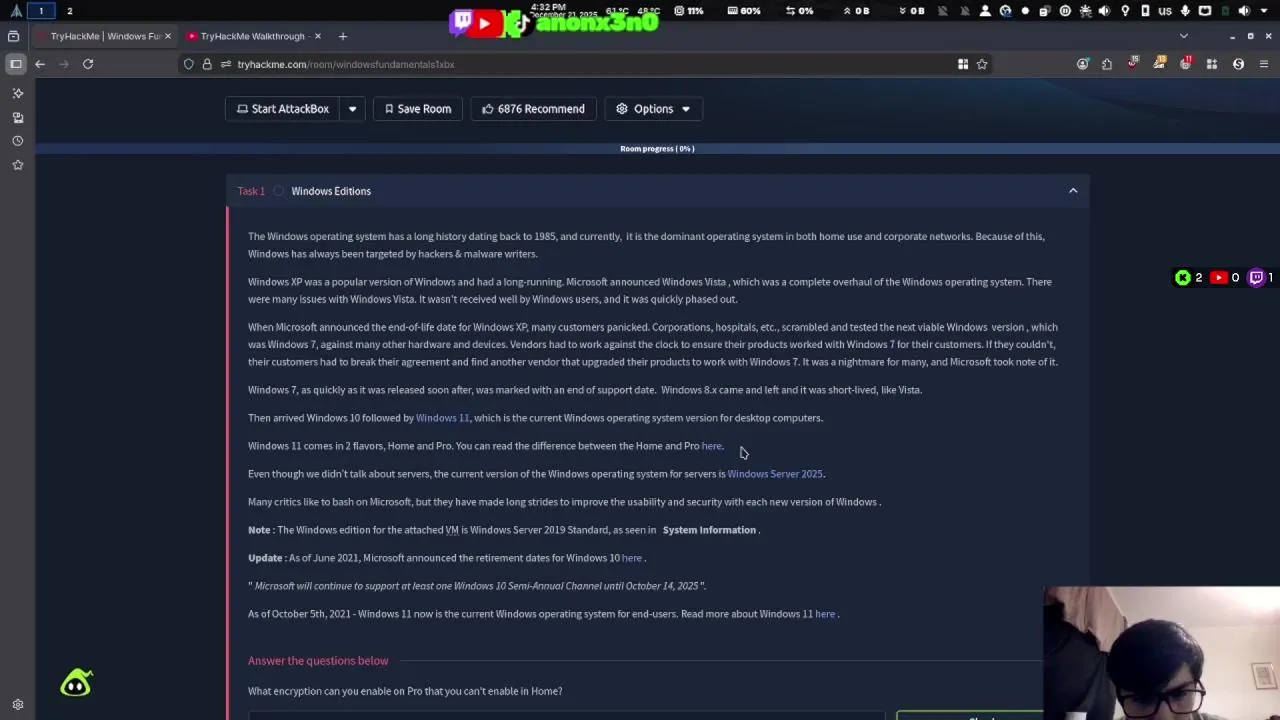
Task: Click the grid icon in address bar
Action: click(963, 64)
